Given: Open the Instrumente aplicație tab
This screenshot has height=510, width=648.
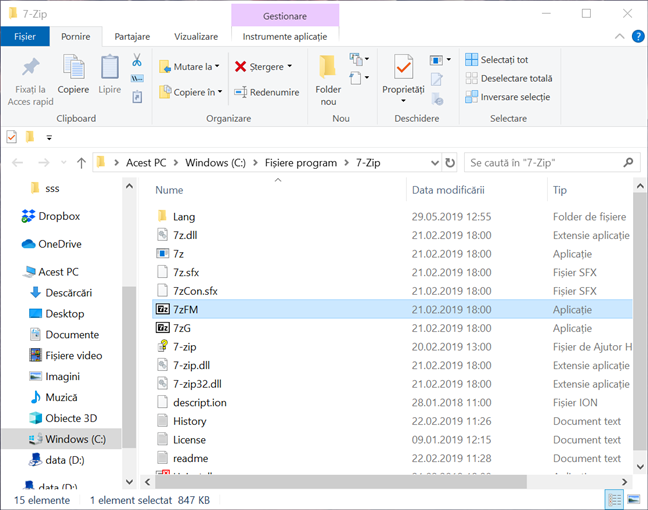Looking at the screenshot, I should pyautogui.click(x=285, y=36).
